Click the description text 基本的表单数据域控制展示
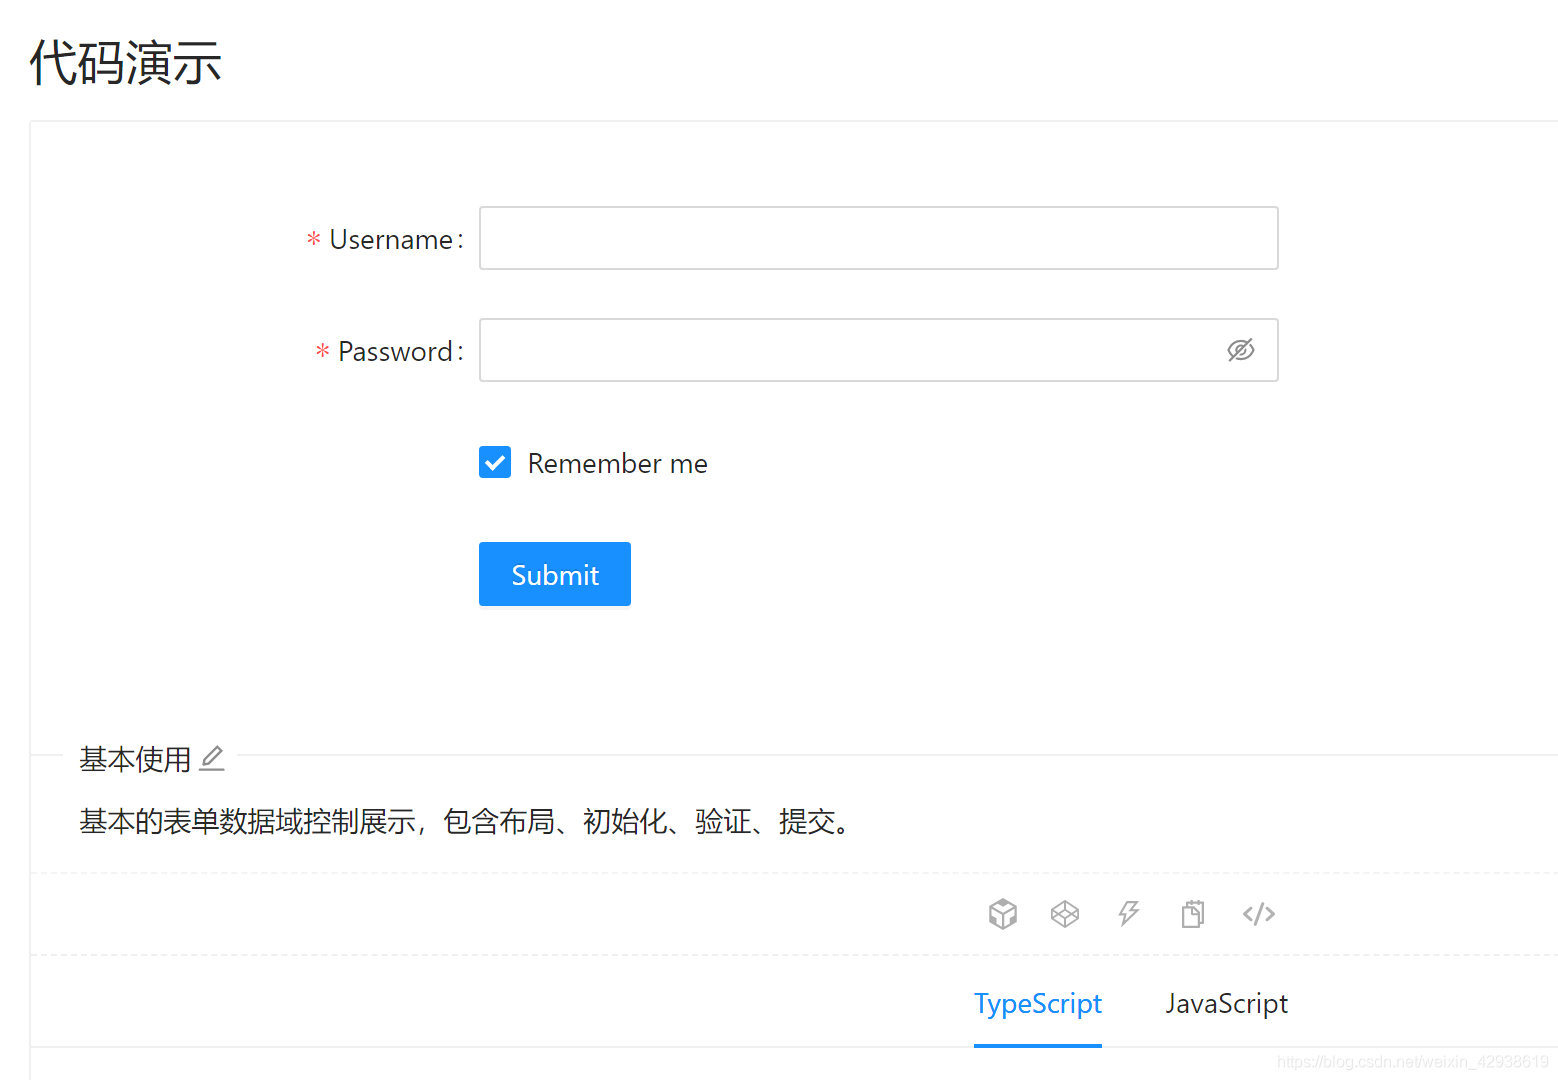 247,822
